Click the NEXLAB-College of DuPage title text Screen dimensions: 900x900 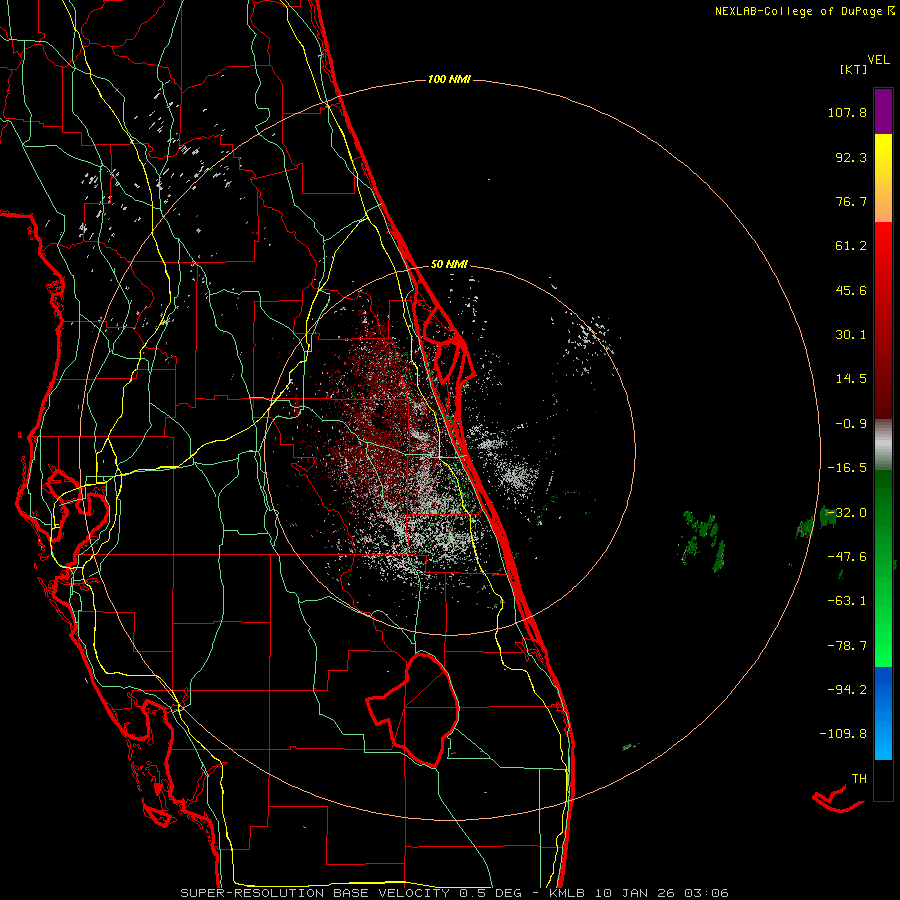pos(803,11)
